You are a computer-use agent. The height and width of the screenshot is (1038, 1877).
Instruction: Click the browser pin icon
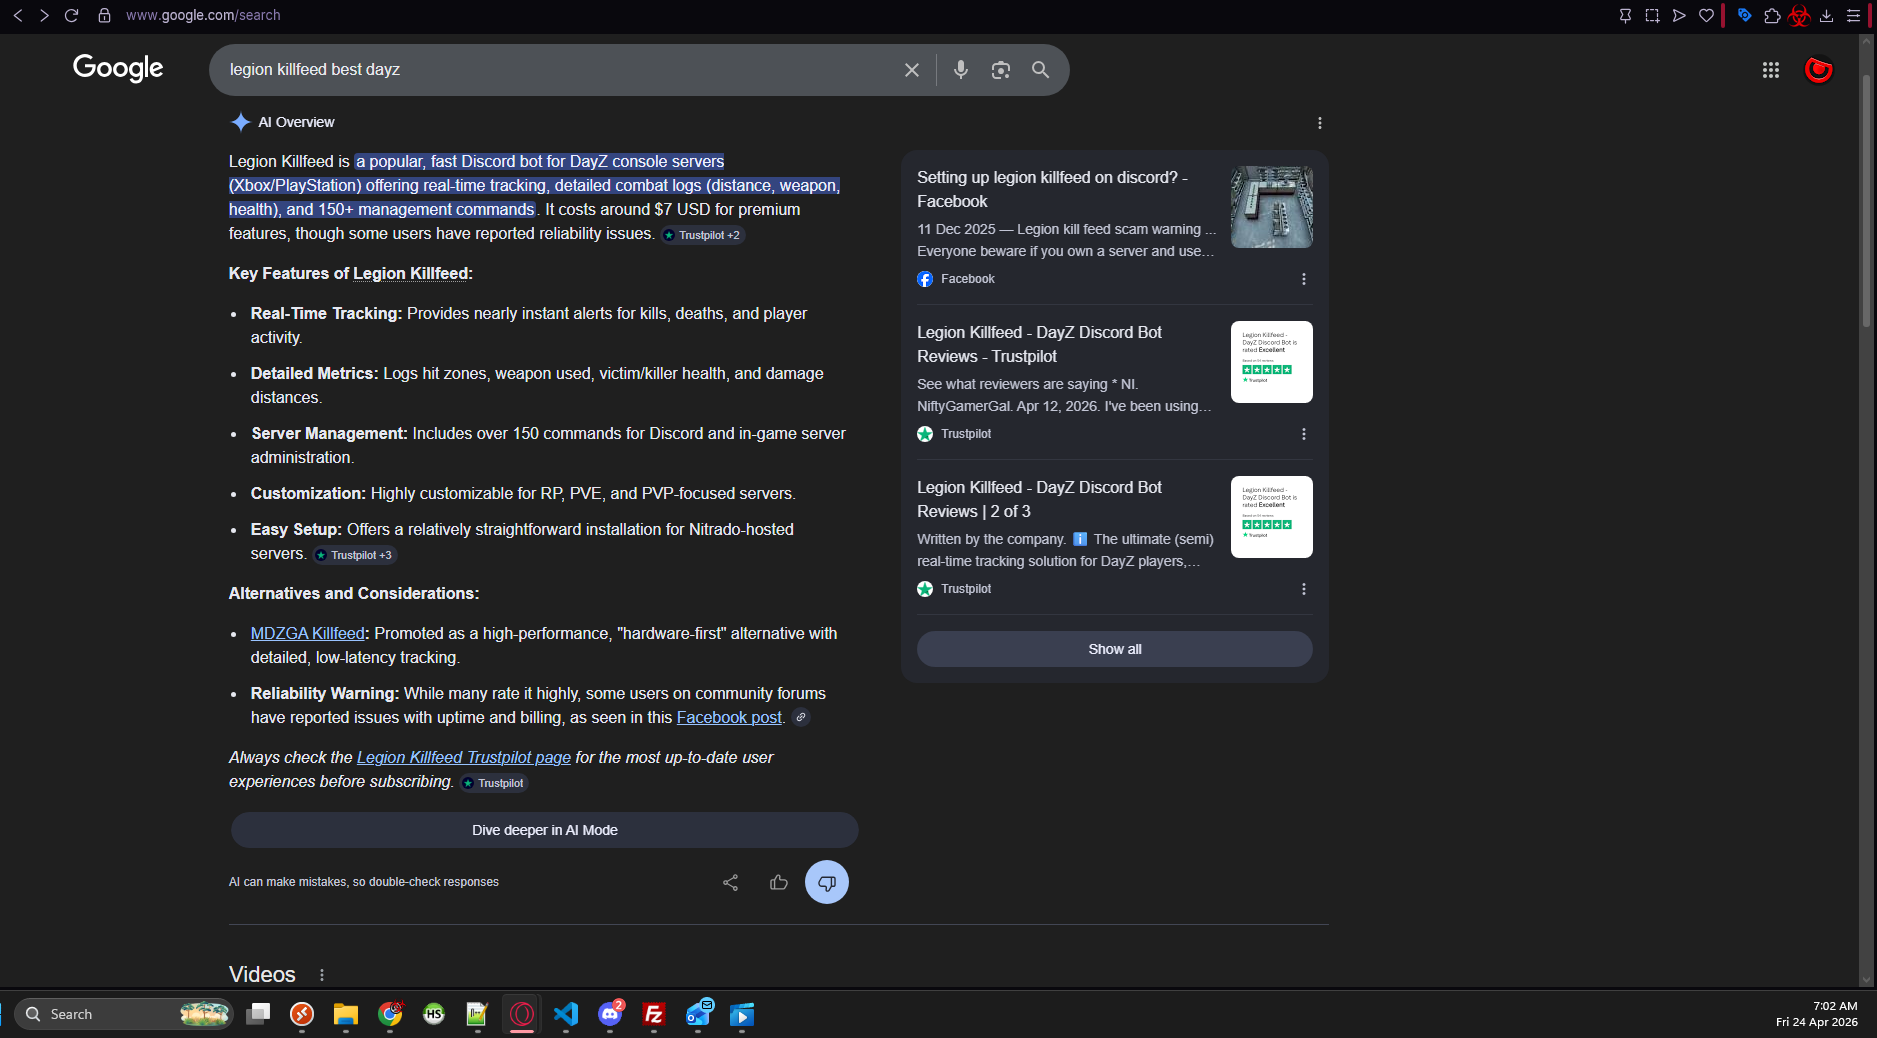coord(1625,15)
